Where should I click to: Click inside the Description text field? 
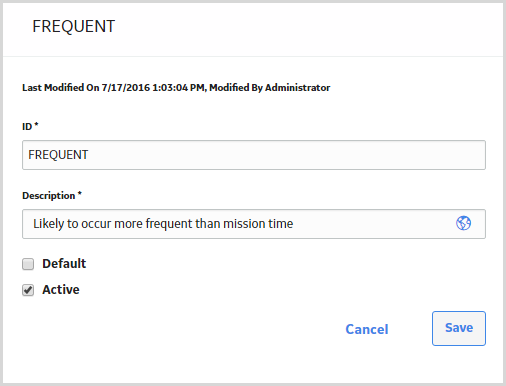(254, 224)
